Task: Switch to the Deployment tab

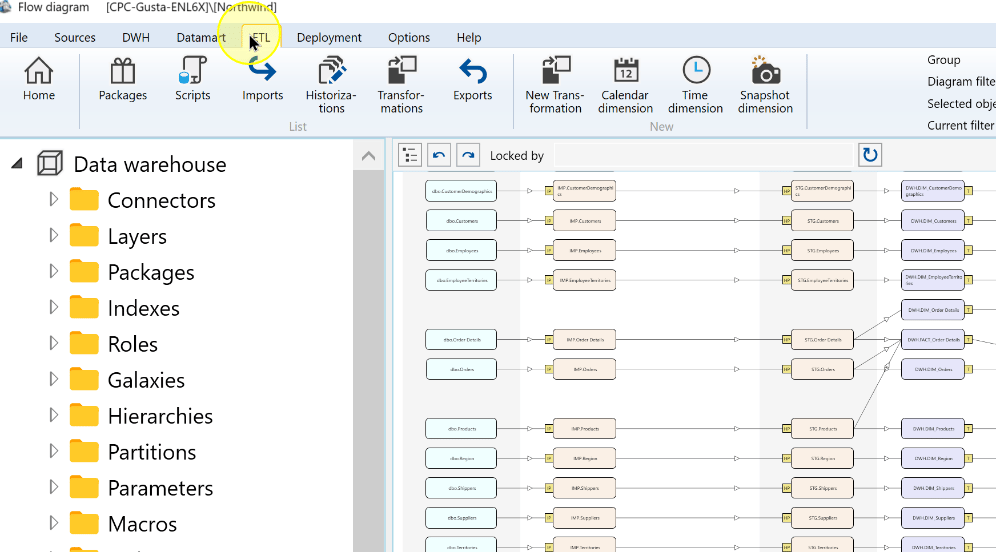Action: [329, 37]
